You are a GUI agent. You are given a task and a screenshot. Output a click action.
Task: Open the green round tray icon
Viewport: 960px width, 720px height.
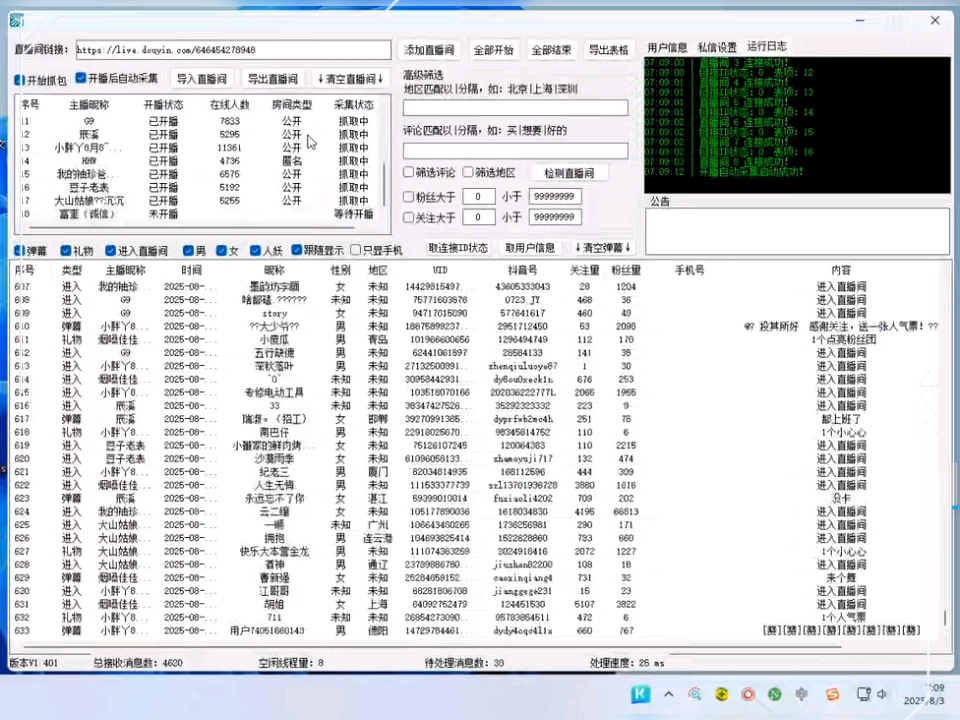click(x=775, y=694)
